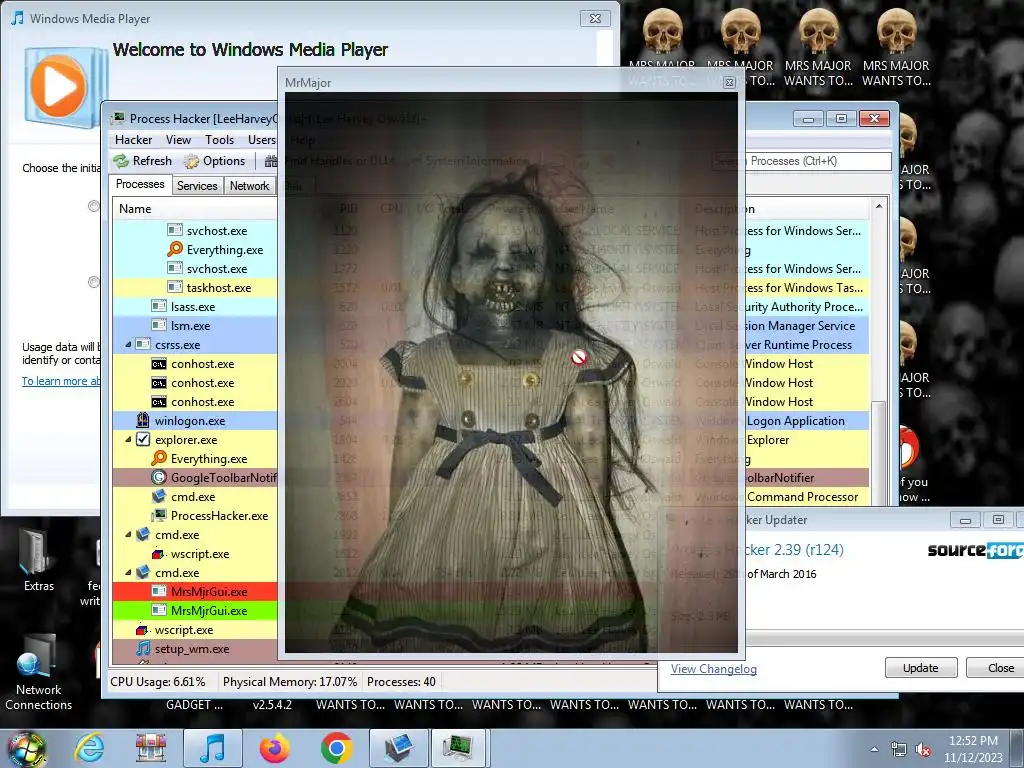Click the colorful taskbar icon next to Internet Explorer

pyautogui.click(x=150, y=748)
